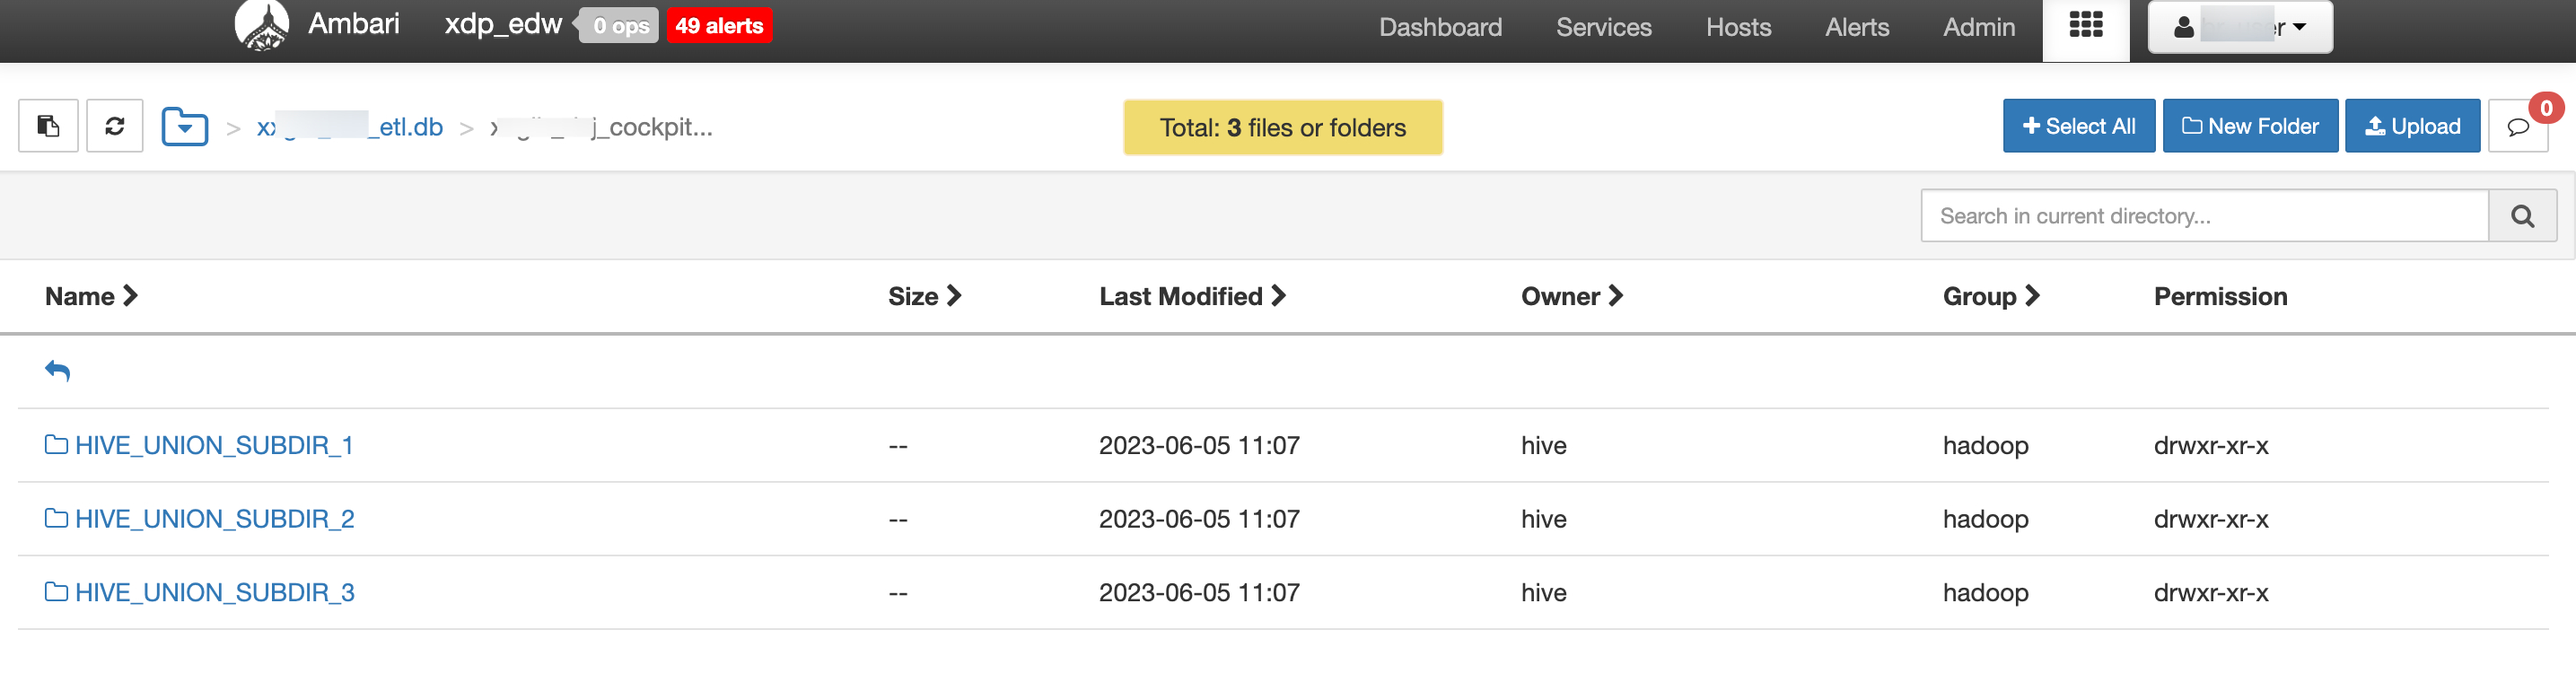Open the folder navigation dropdown icon
Image resolution: width=2576 pixels, height=691 pixels.
pos(185,127)
